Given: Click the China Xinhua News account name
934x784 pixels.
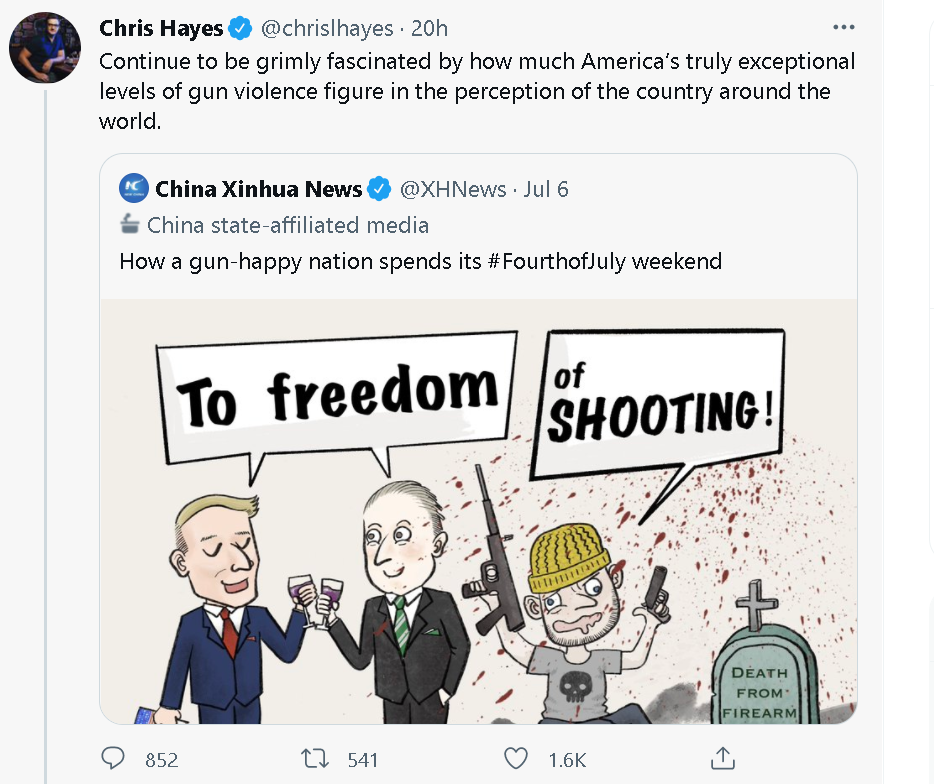Looking at the screenshot, I should tap(258, 188).
